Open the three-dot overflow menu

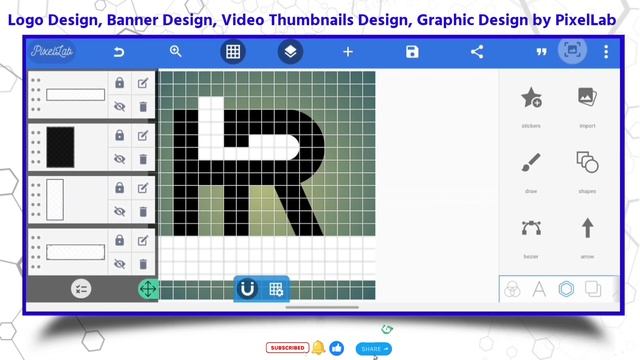(606, 52)
